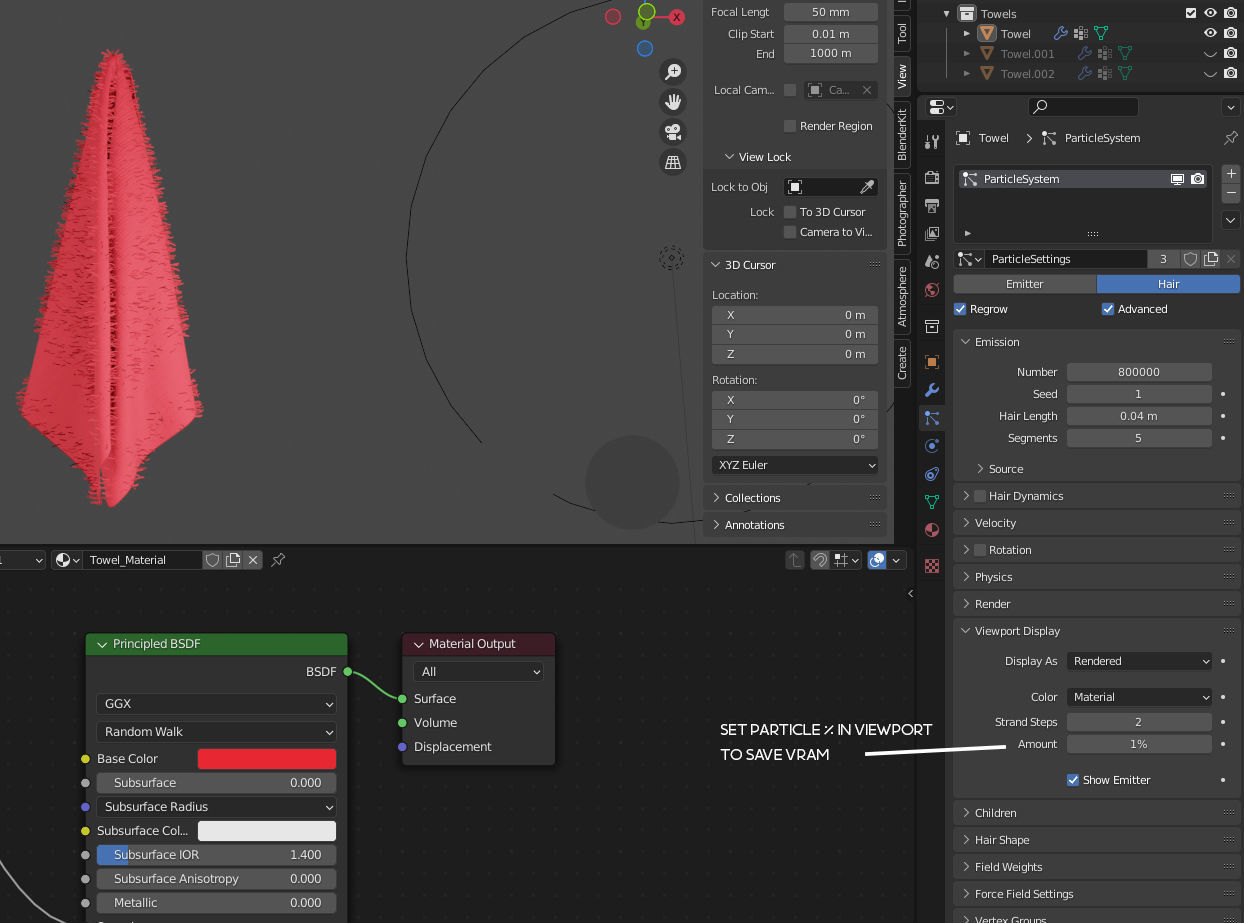Open the View Layer properties tab icon
The width and height of the screenshot is (1244, 923).
[932, 234]
